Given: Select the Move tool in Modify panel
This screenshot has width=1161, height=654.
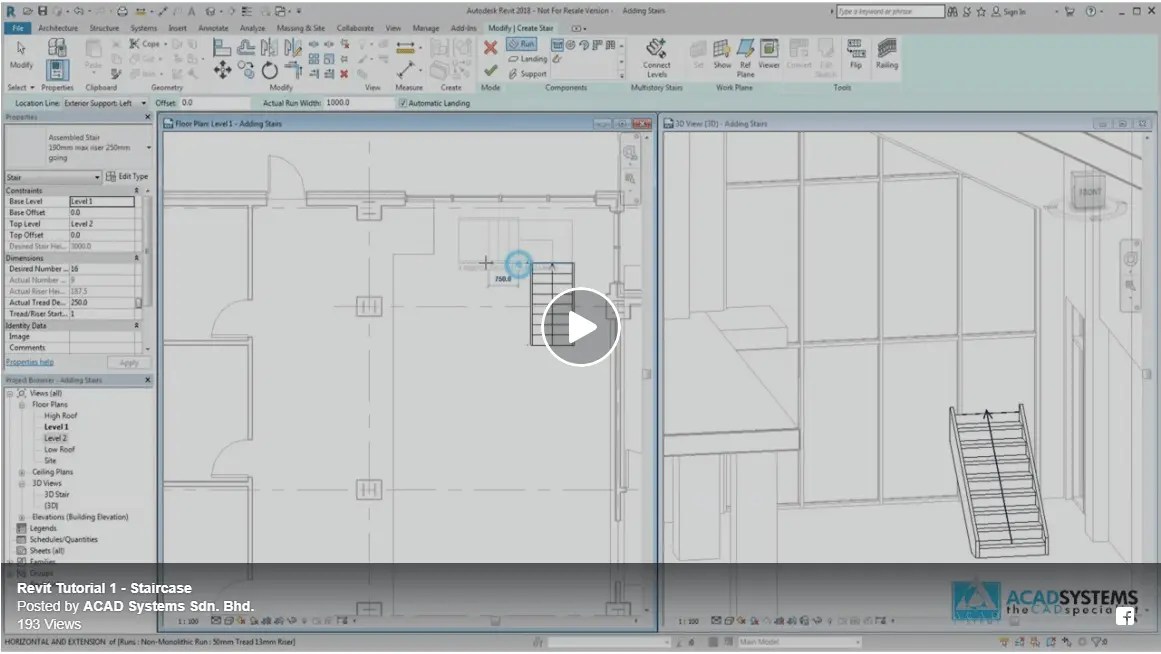Looking at the screenshot, I should tap(222, 70).
